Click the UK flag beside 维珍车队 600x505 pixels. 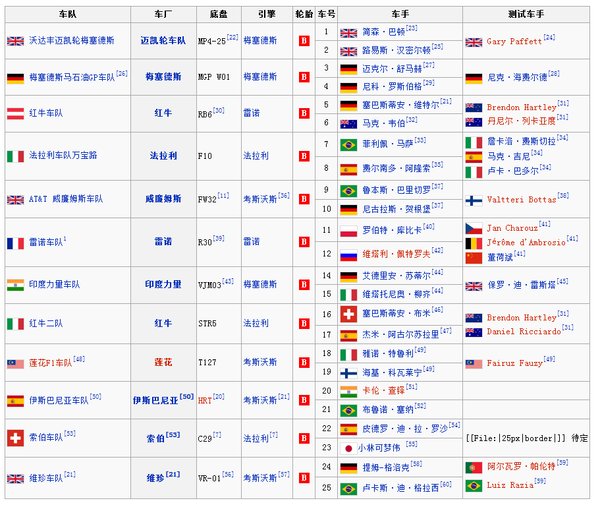[x=15, y=479]
